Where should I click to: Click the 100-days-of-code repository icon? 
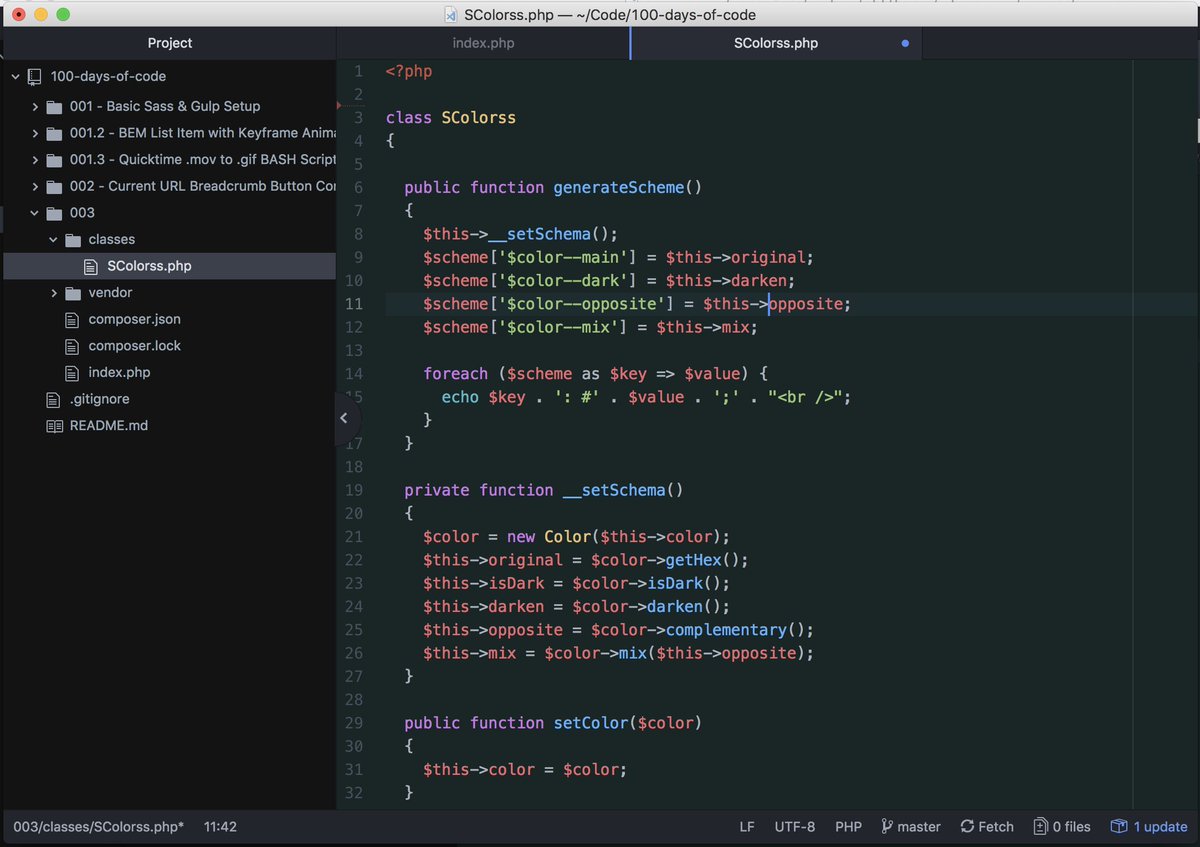pos(36,76)
